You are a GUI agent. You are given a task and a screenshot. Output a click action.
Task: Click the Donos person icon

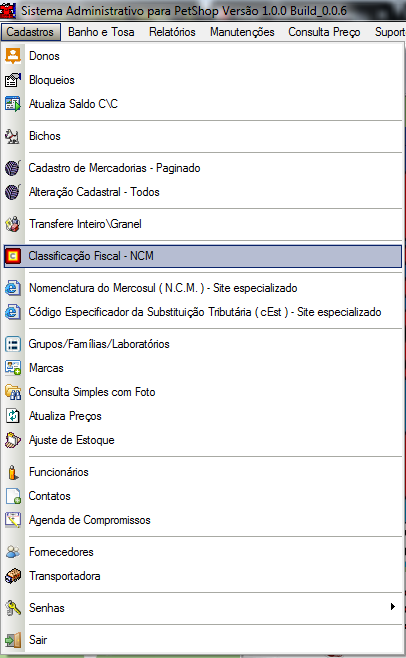click(13, 56)
